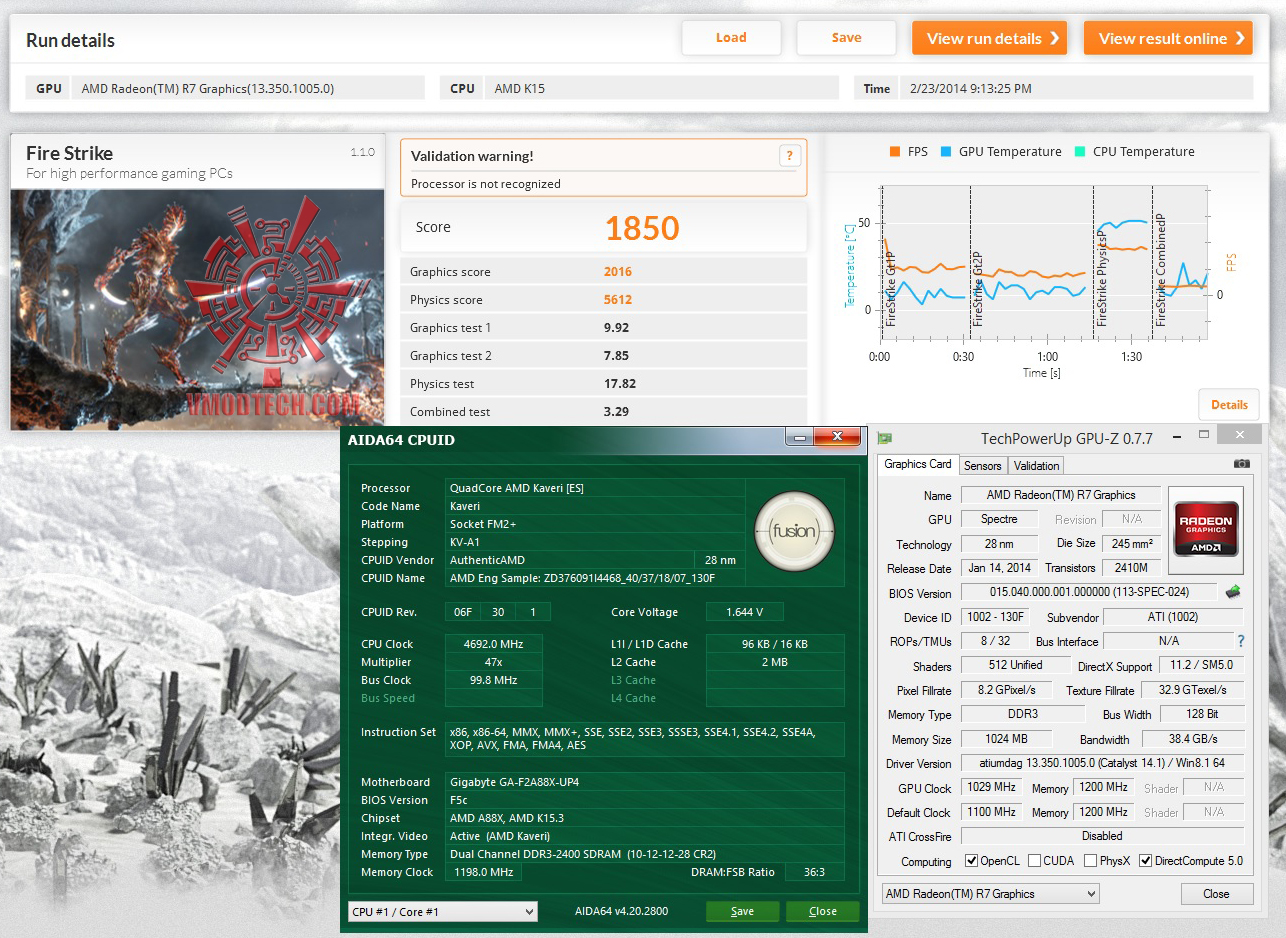This screenshot has width=1286, height=938.
Task: Open the CPU #1 / Core #1 dropdown
Action: pyautogui.click(x=442, y=911)
